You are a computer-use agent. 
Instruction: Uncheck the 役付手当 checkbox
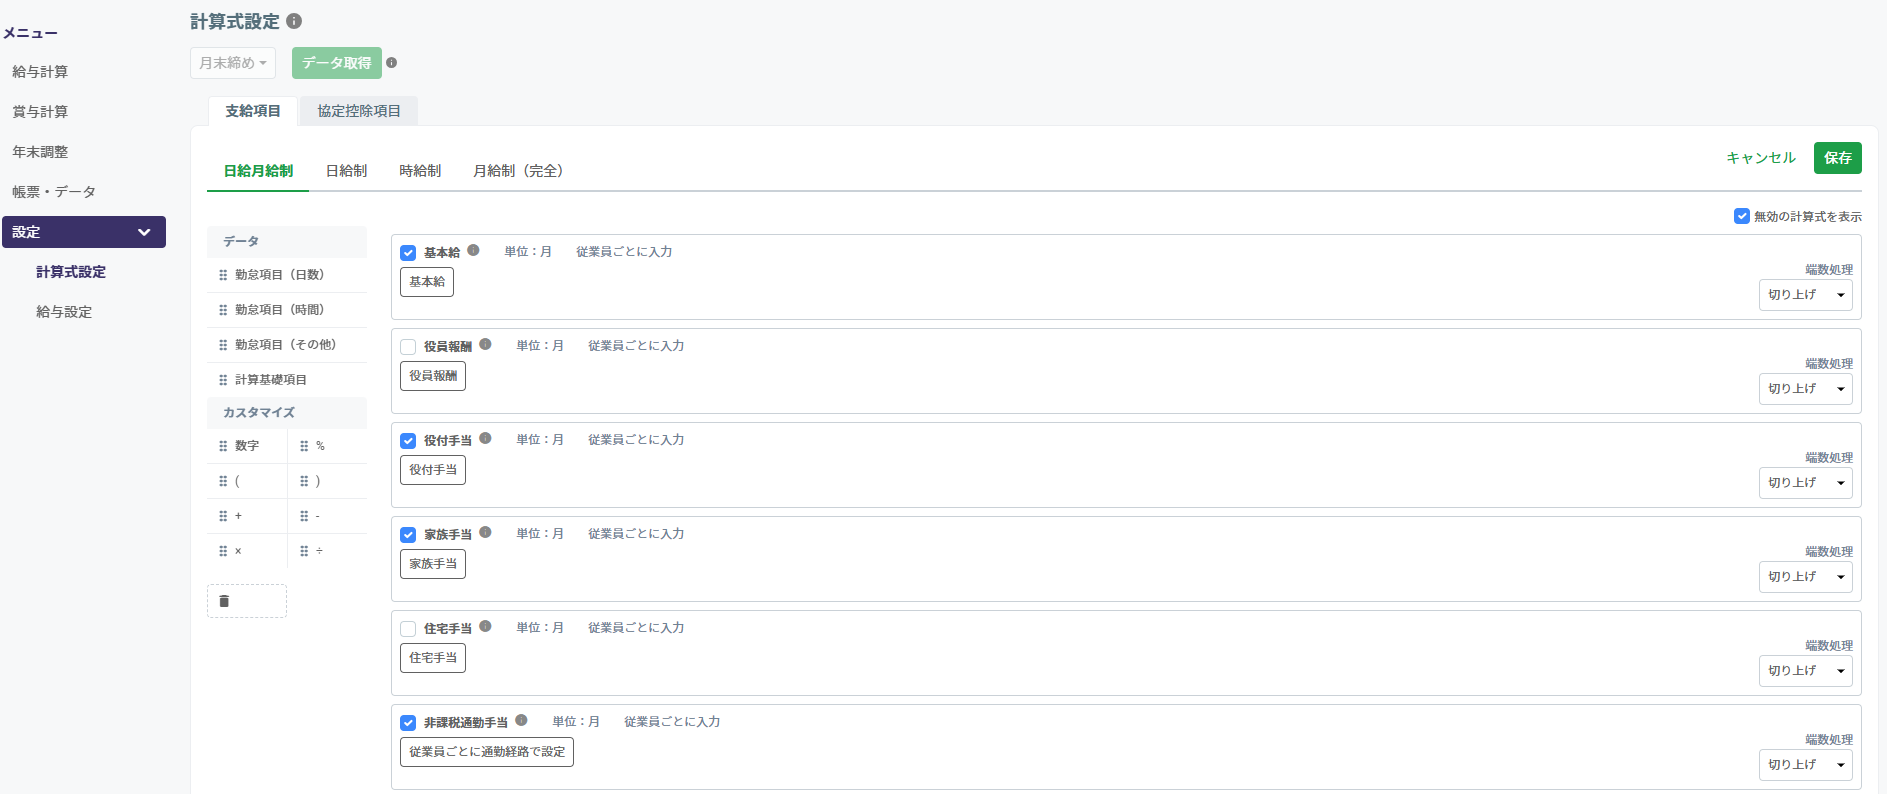[x=408, y=441]
